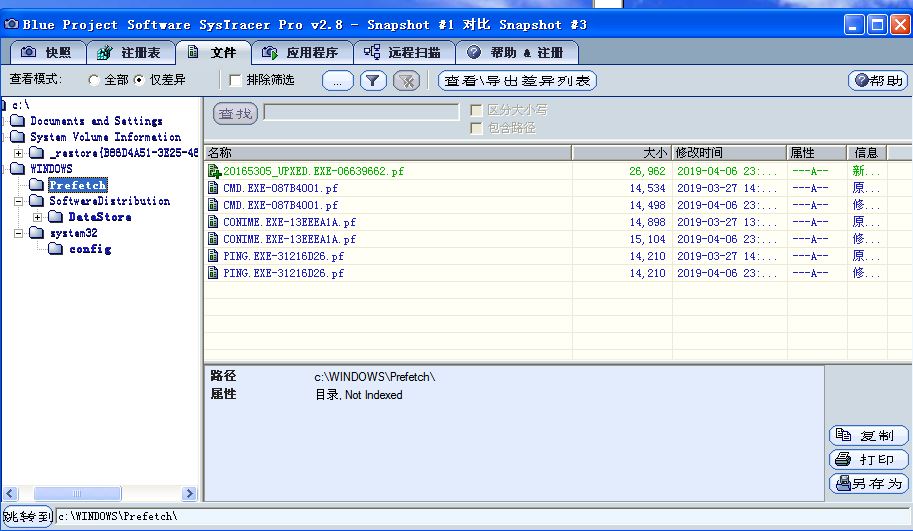Click the funnel filter icon button
This screenshot has height=531, width=913.
[x=373, y=81]
